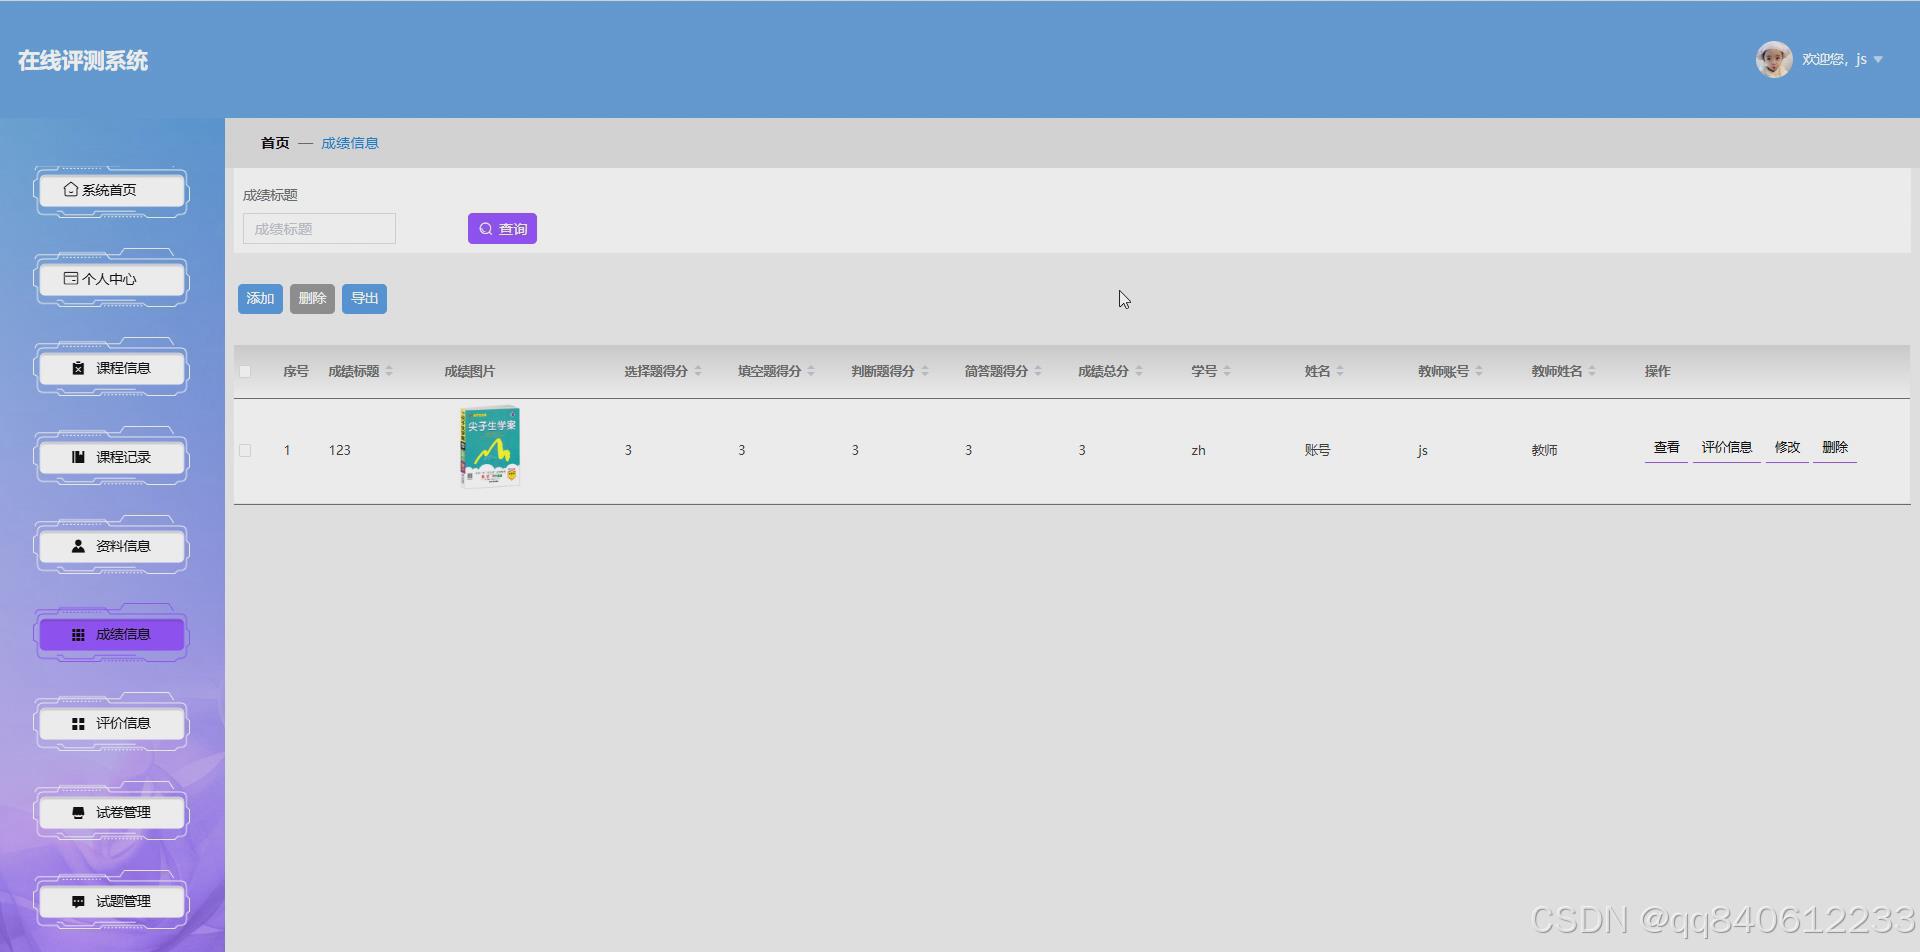Sort by 学号 column
The height and width of the screenshot is (952, 1920).
point(1227,371)
